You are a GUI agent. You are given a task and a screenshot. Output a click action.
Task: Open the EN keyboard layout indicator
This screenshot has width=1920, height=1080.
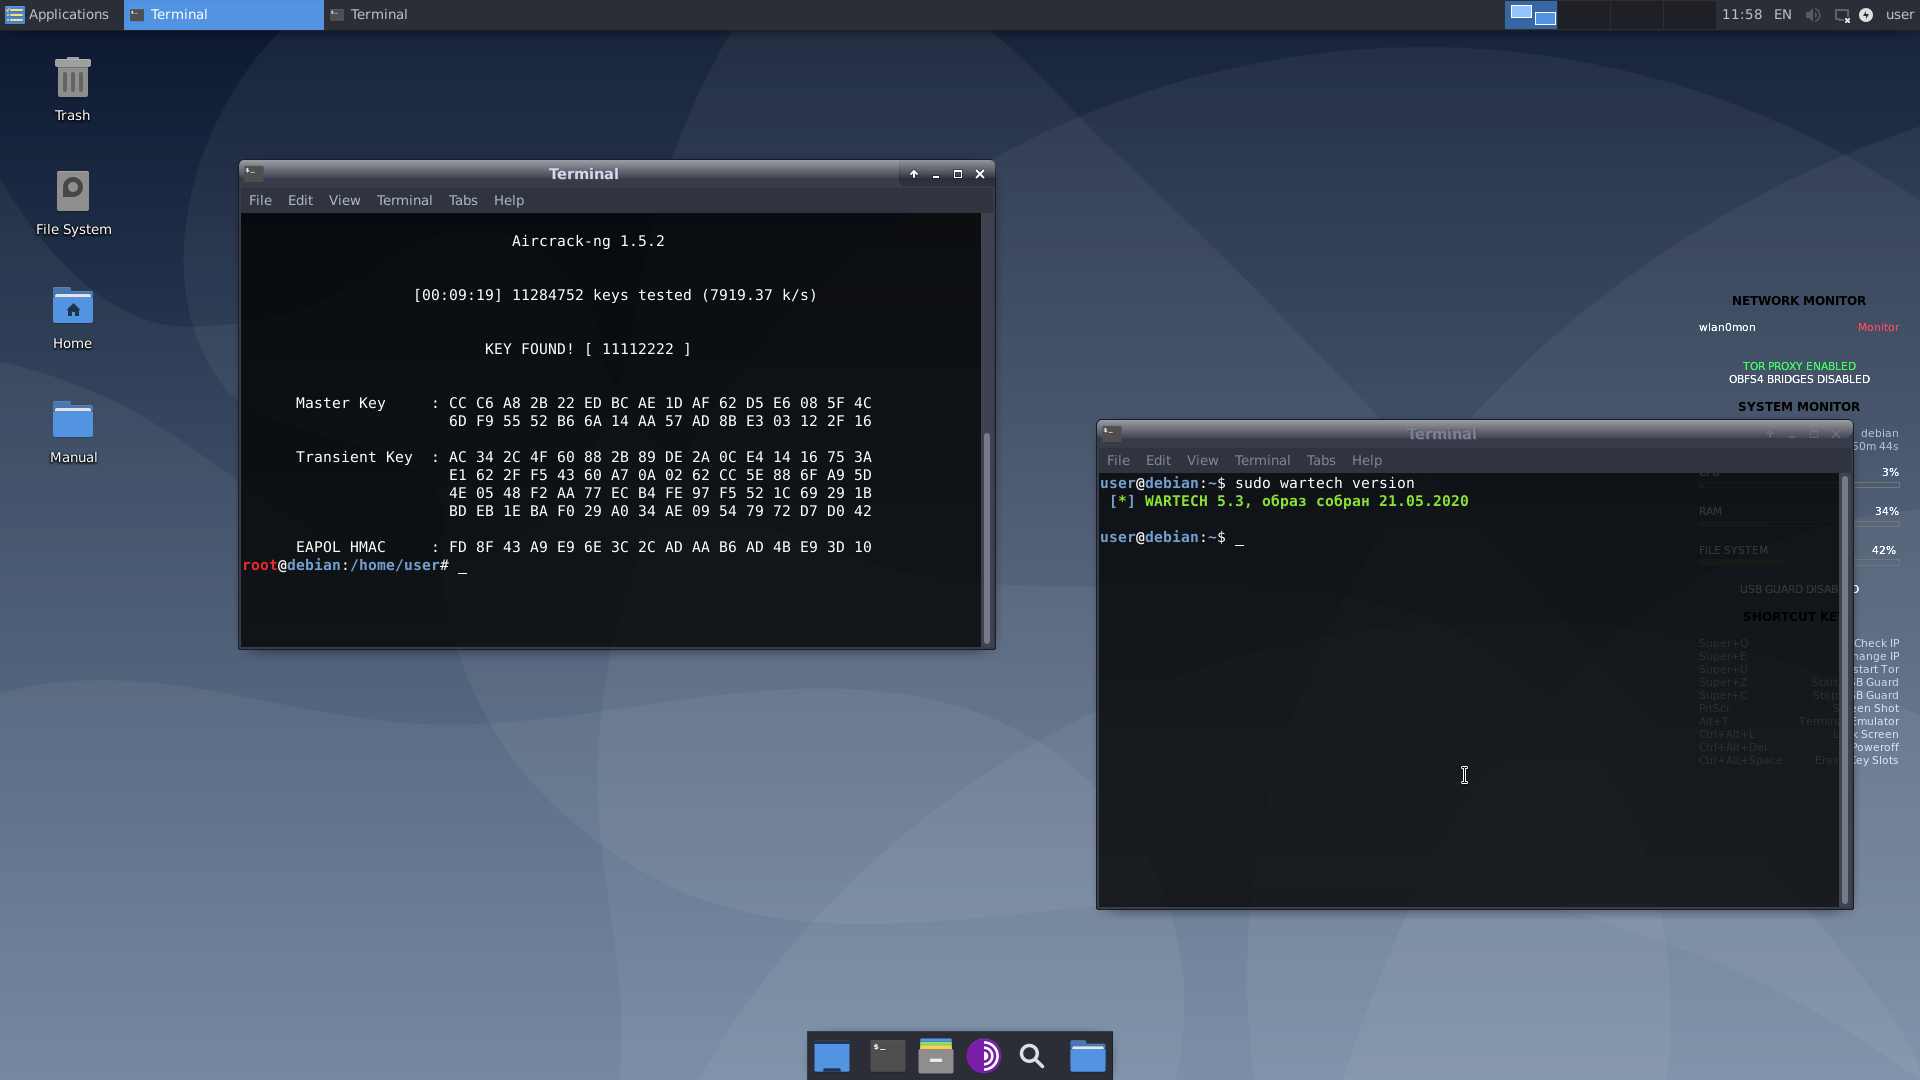click(1783, 15)
